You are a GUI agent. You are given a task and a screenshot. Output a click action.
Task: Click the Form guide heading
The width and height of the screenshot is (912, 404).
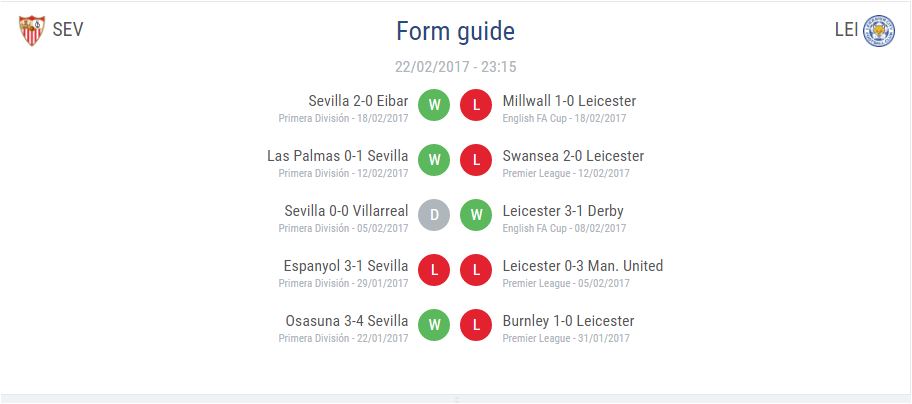(455, 31)
